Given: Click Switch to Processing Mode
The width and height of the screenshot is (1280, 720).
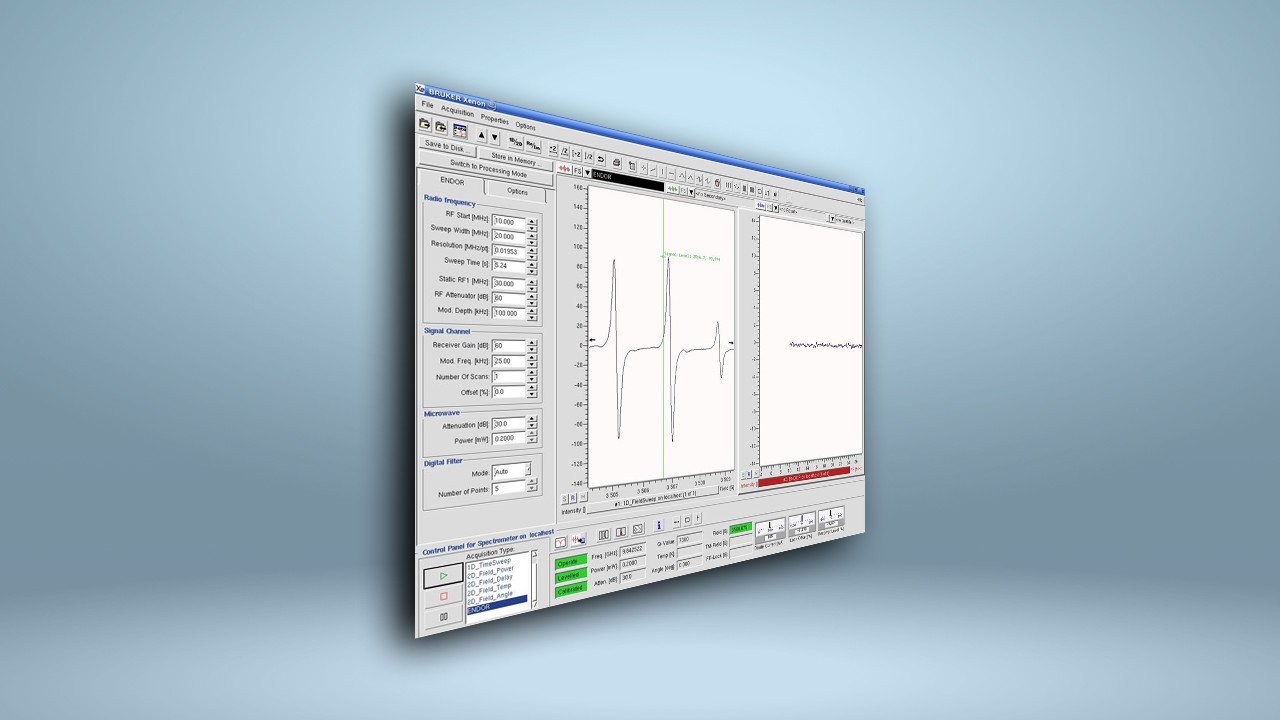Looking at the screenshot, I should pos(489,168).
